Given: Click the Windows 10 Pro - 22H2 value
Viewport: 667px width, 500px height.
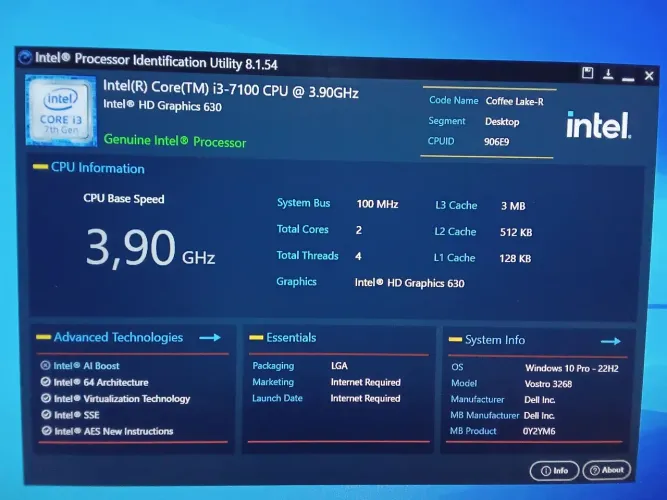Looking at the screenshot, I should click(x=572, y=369).
